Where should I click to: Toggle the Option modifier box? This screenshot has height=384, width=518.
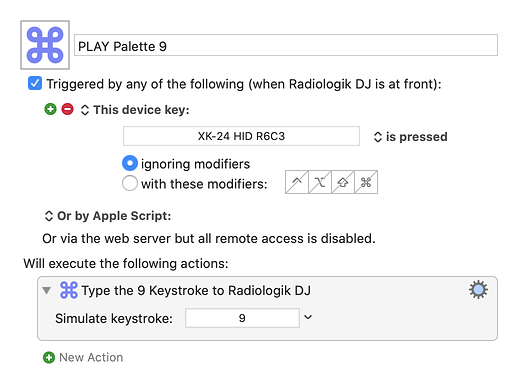click(320, 182)
